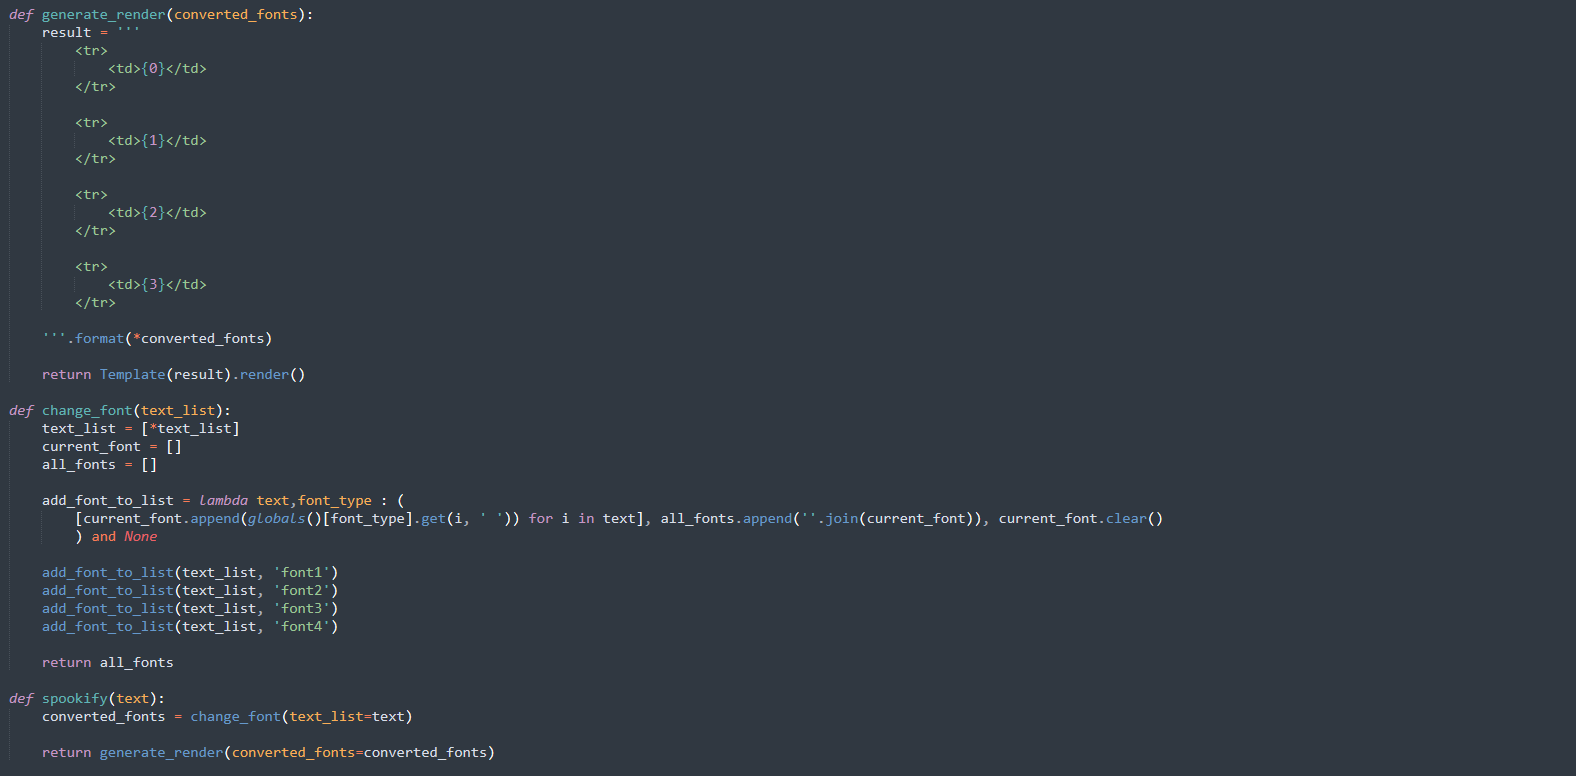The width and height of the screenshot is (1576, 776).
Task: Click 'return Template(result).render()' line
Action: coord(173,374)
